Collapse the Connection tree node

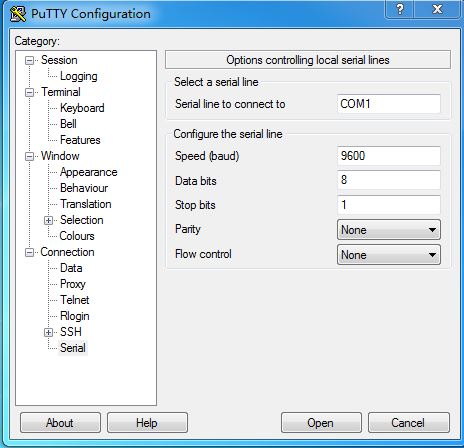[x=30, y=252]
